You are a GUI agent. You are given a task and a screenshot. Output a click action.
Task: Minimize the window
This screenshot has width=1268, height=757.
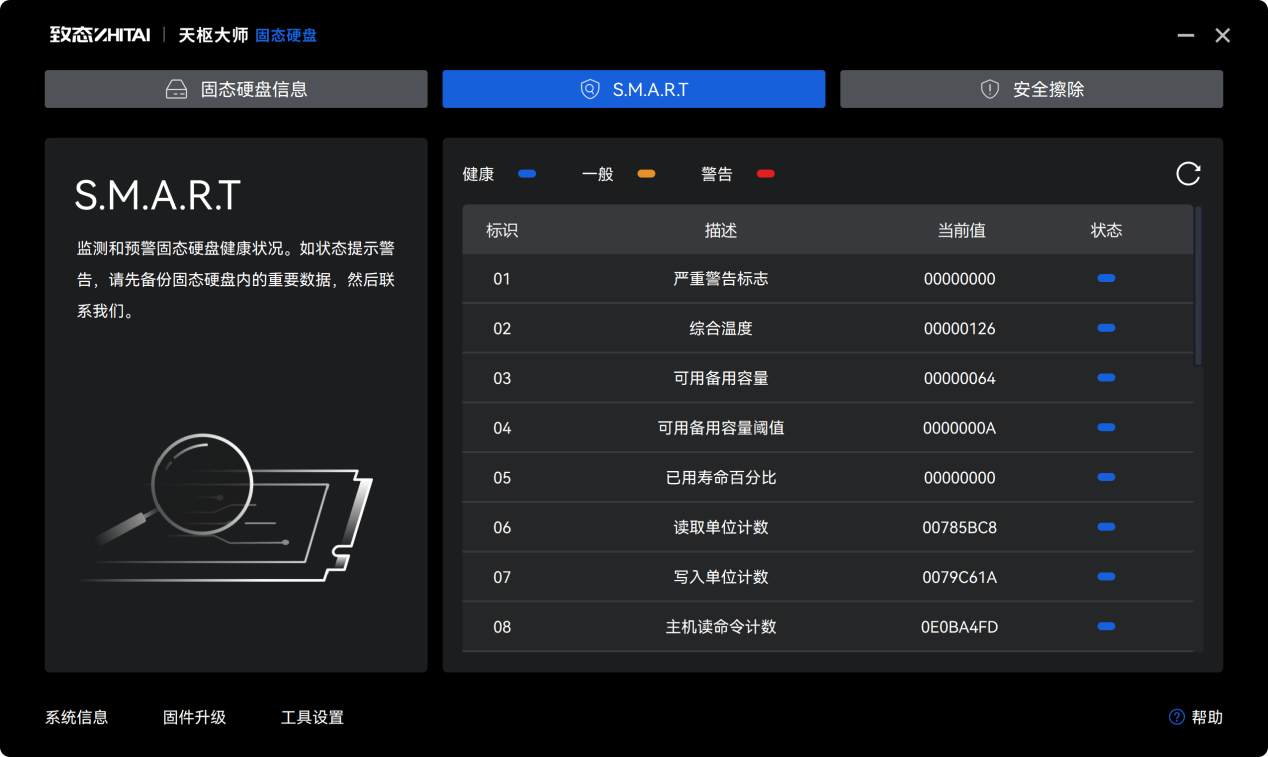pyautogui.click(x=1186, y=35)
